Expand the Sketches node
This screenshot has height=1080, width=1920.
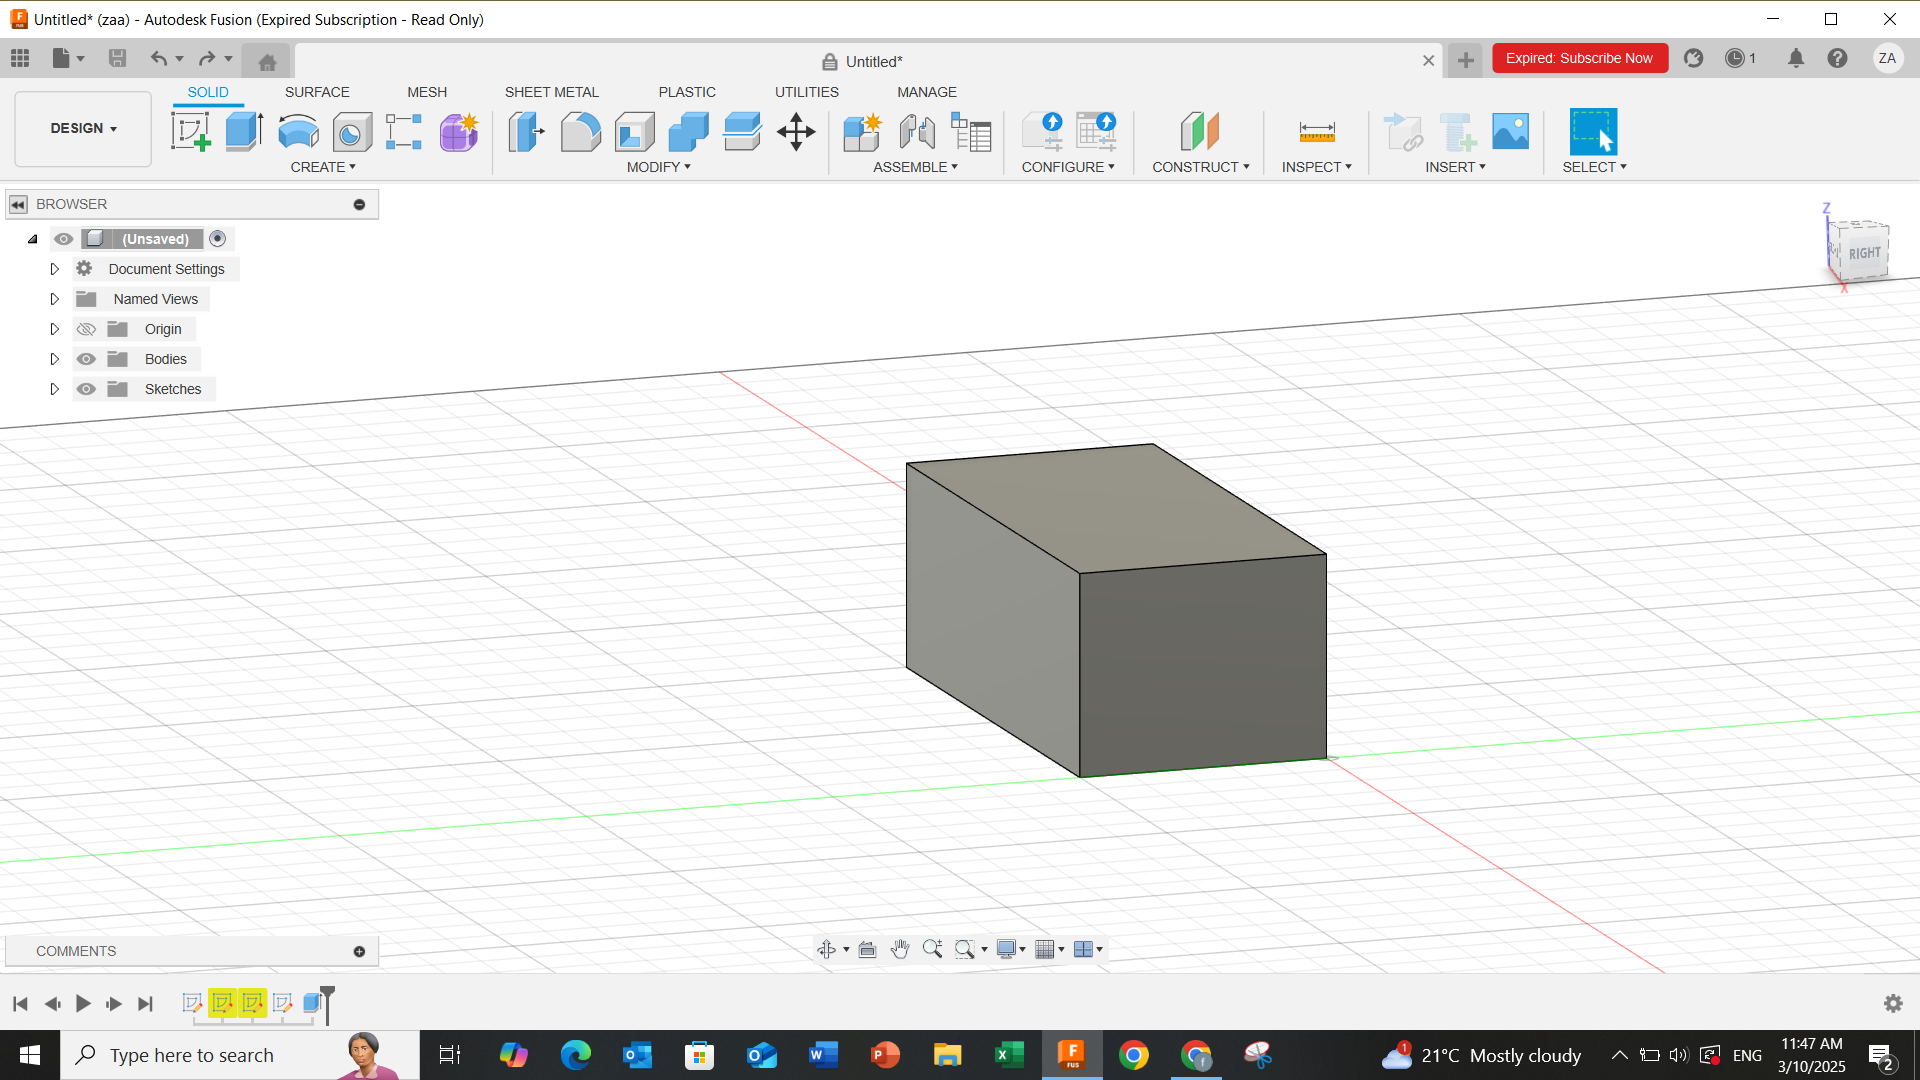(55, 389)
